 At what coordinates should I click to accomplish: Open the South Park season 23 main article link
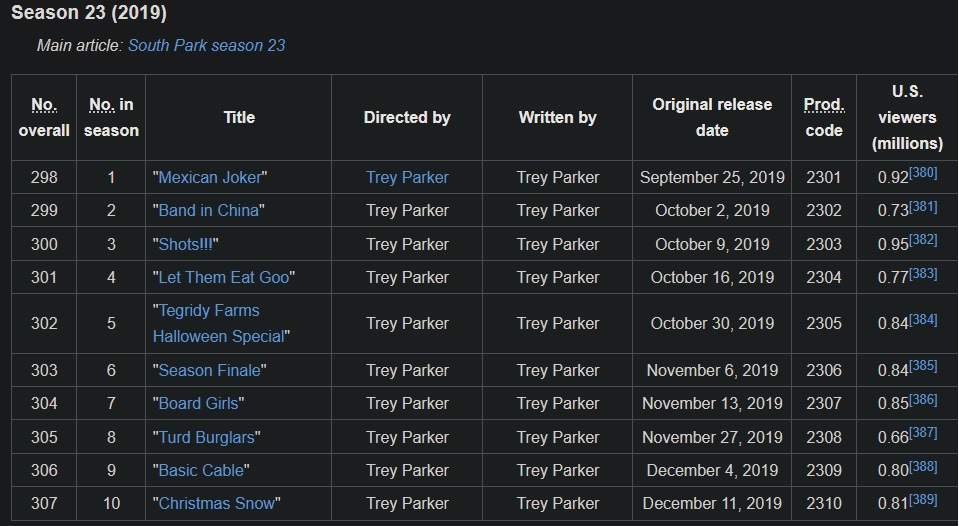click(x=206, y=45)
